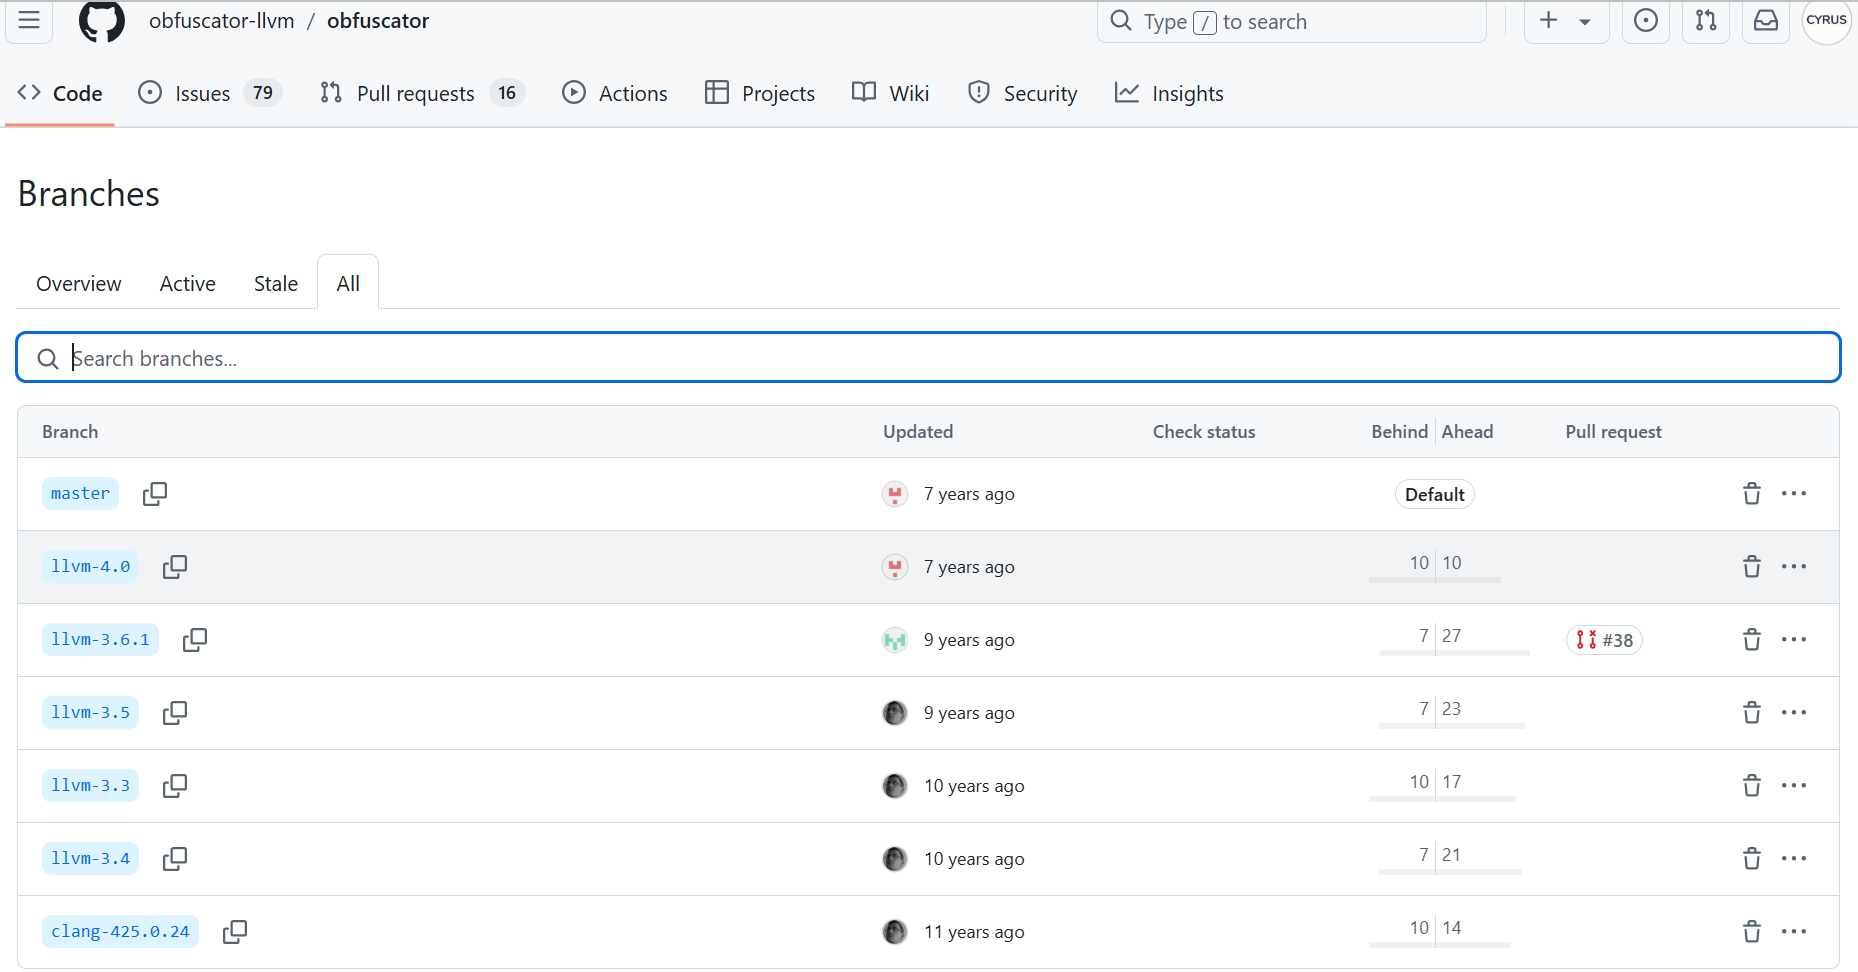Go to GitHub home via Octocat logo
Screen dimensions: 1858x972
(x=102, y=21)
